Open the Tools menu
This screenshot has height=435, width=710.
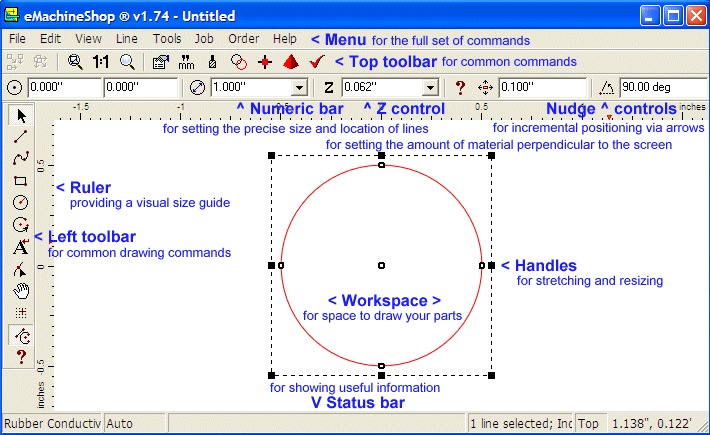click(167, 39)
